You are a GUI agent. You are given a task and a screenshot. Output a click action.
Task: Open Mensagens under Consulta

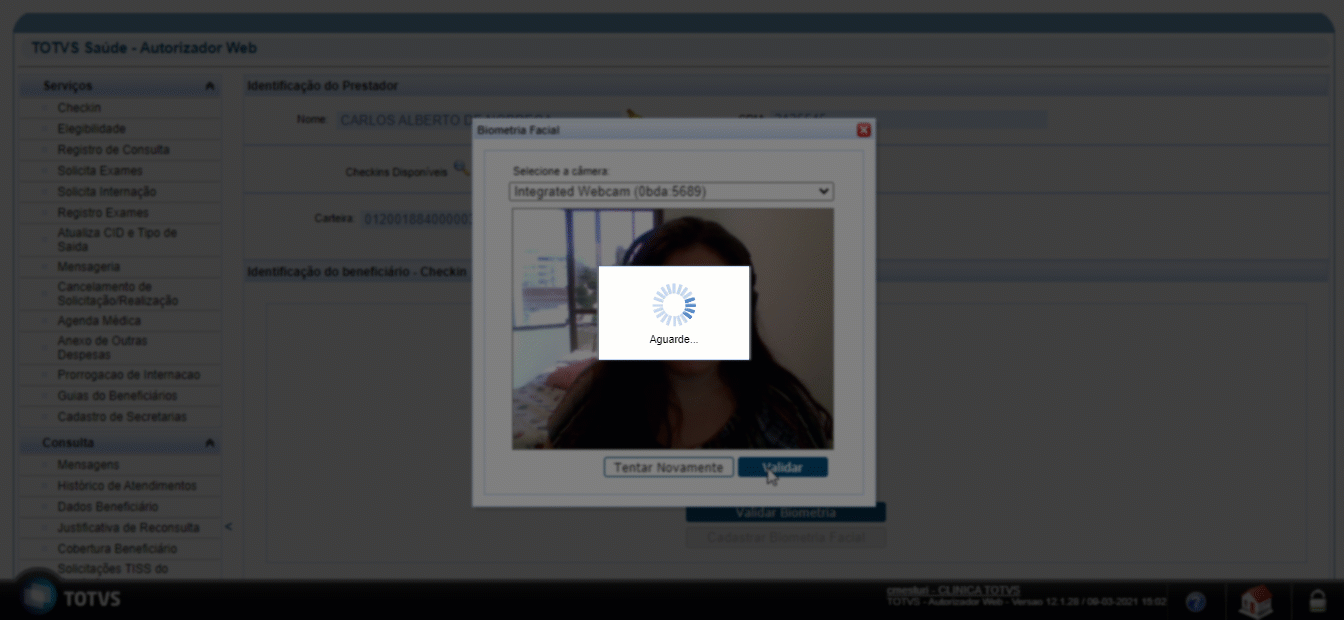[x=88, y=465]
